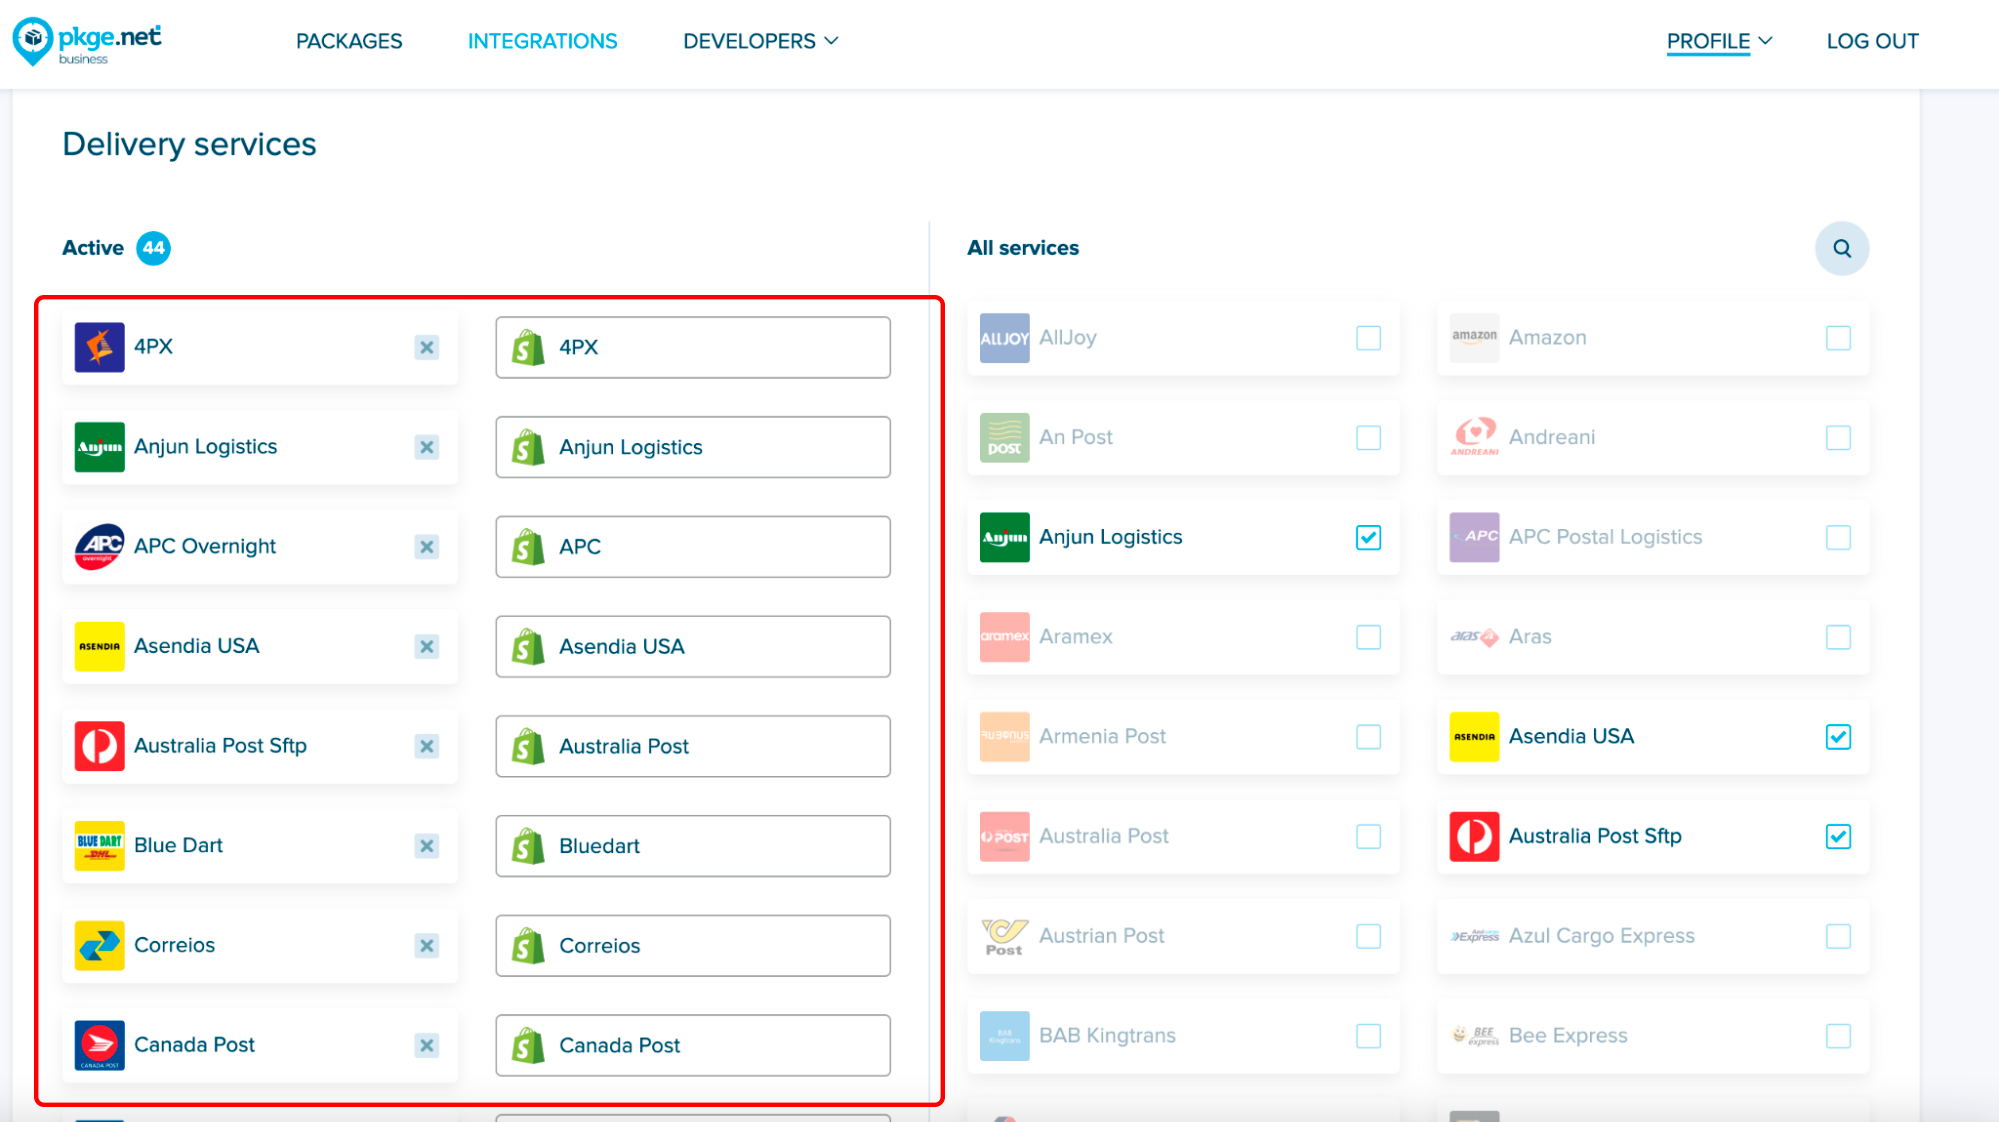Viewport: 1999px width, 1122px height.
Task: Open the Integrations page
Action: coord(543,41)
